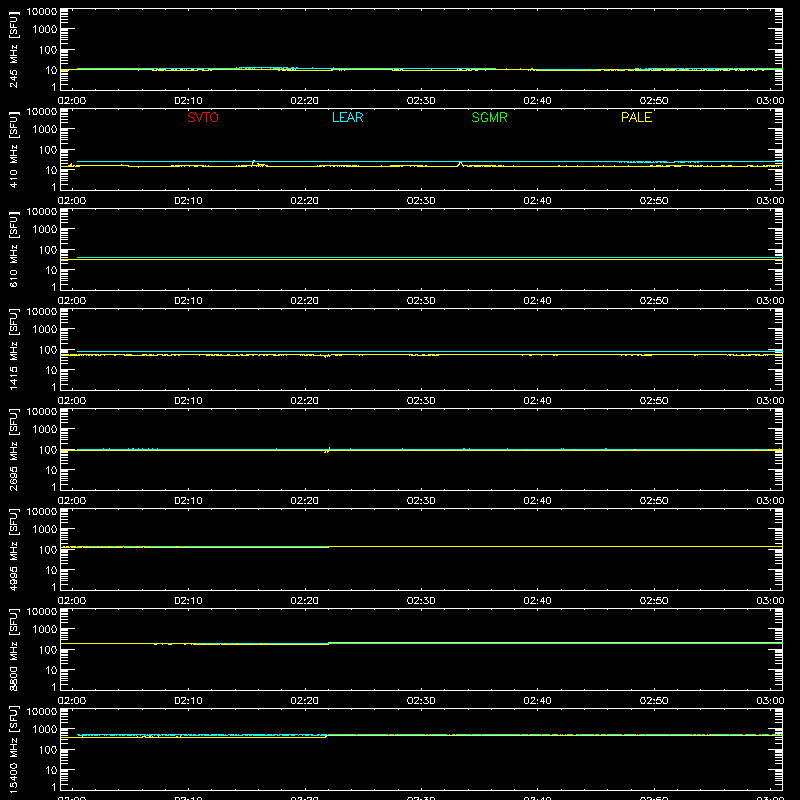Image resolution: width=800 pixels, height=800 pixels.
Task: Select the 2695 MHz [SFU] axis label
Action: 13,449
